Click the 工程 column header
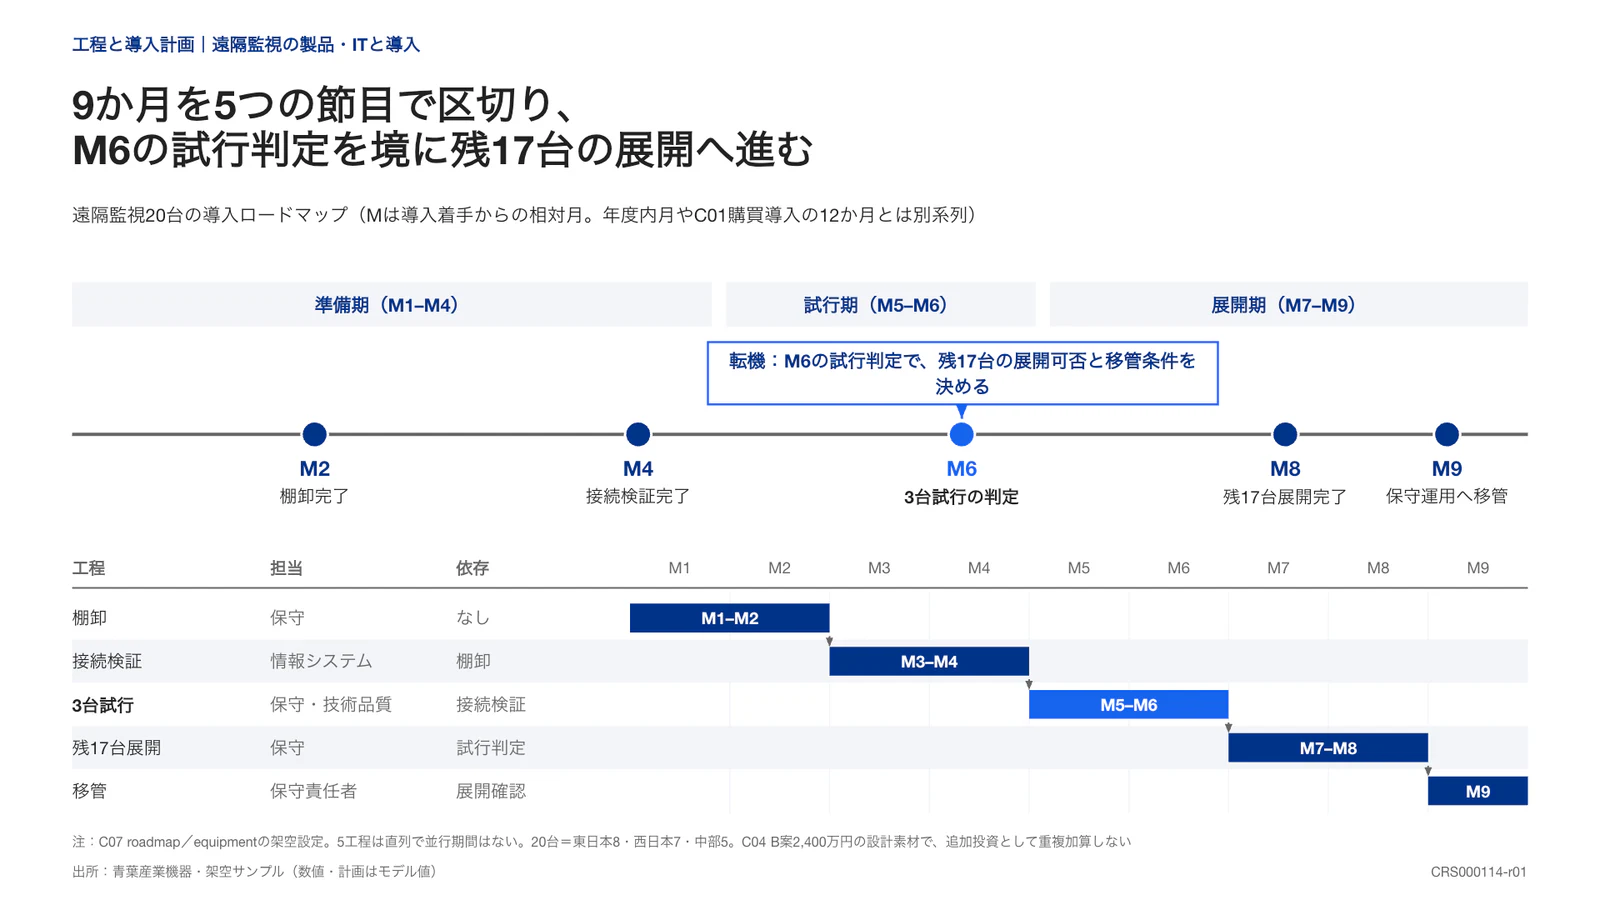1600x900 pixels. click(89, 568)
